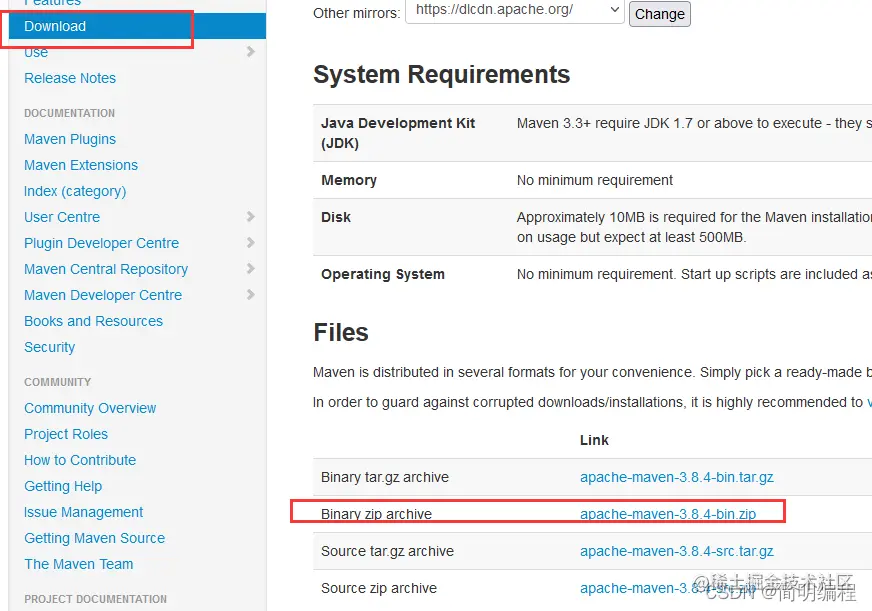Image resolution: width=872 pixels, height=611 pixels.
Task: Download apache-maven-3.8.4-bin.zip
Action: coord(668,514)
